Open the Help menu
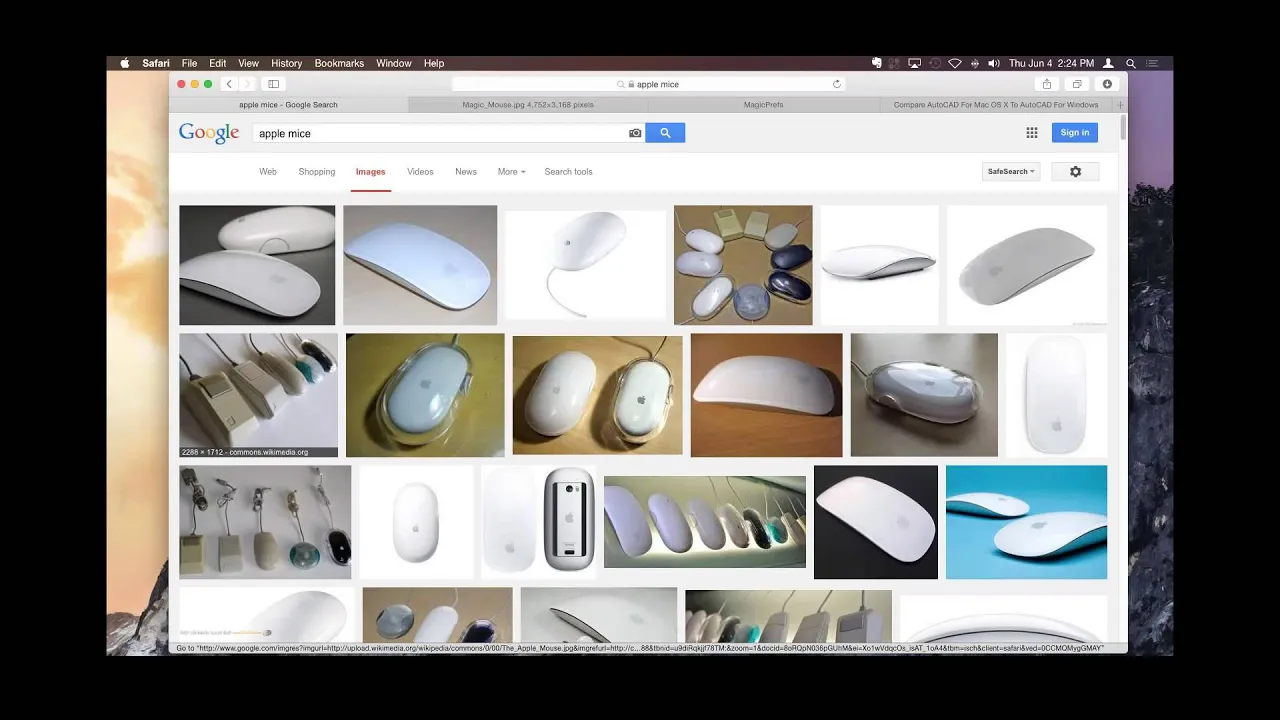This screenshot has height=720, width=1280. tap(434, 63)
